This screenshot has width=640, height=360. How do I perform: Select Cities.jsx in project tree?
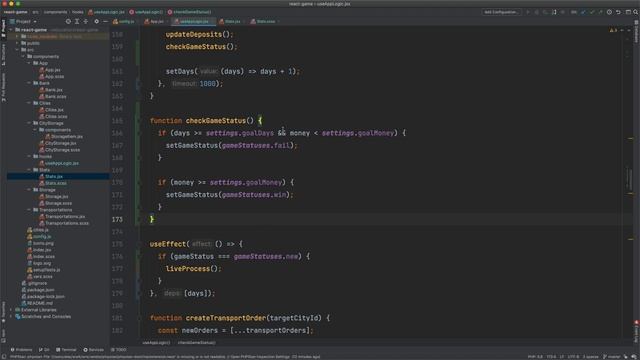tap(51, 110)
